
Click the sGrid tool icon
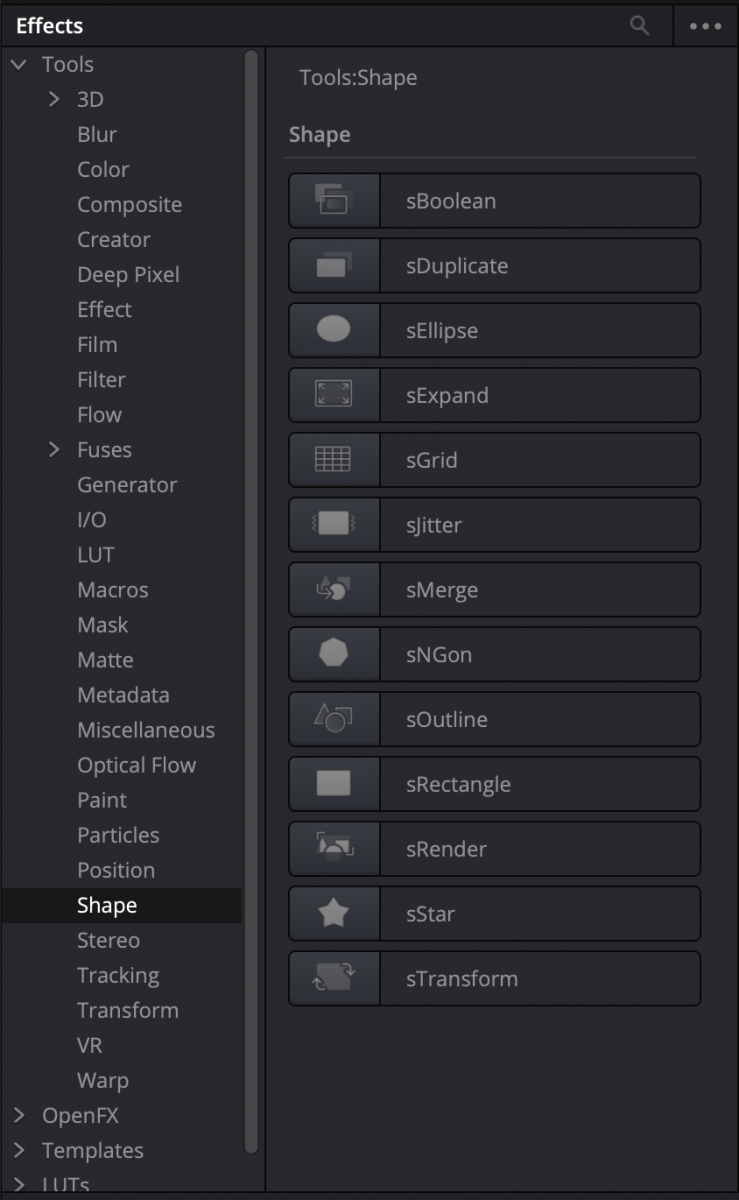(333, 460)
